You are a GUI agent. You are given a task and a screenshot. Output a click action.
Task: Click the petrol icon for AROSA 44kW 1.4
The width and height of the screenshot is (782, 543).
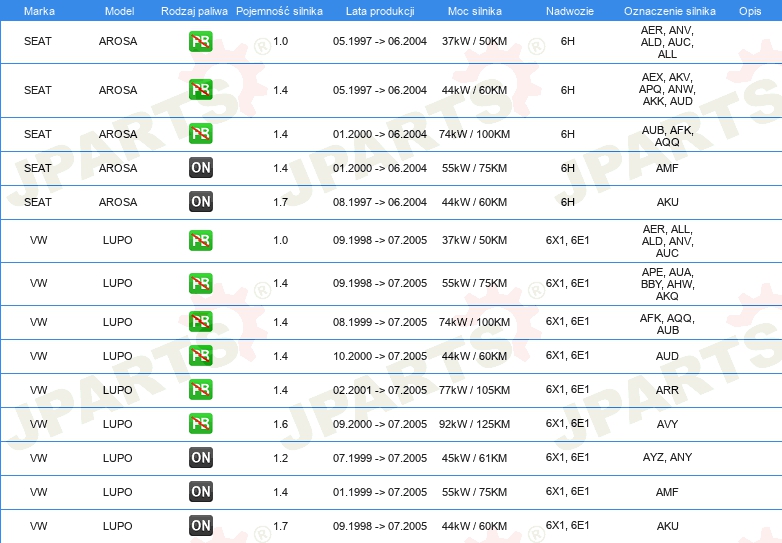(x=200, y=90)
